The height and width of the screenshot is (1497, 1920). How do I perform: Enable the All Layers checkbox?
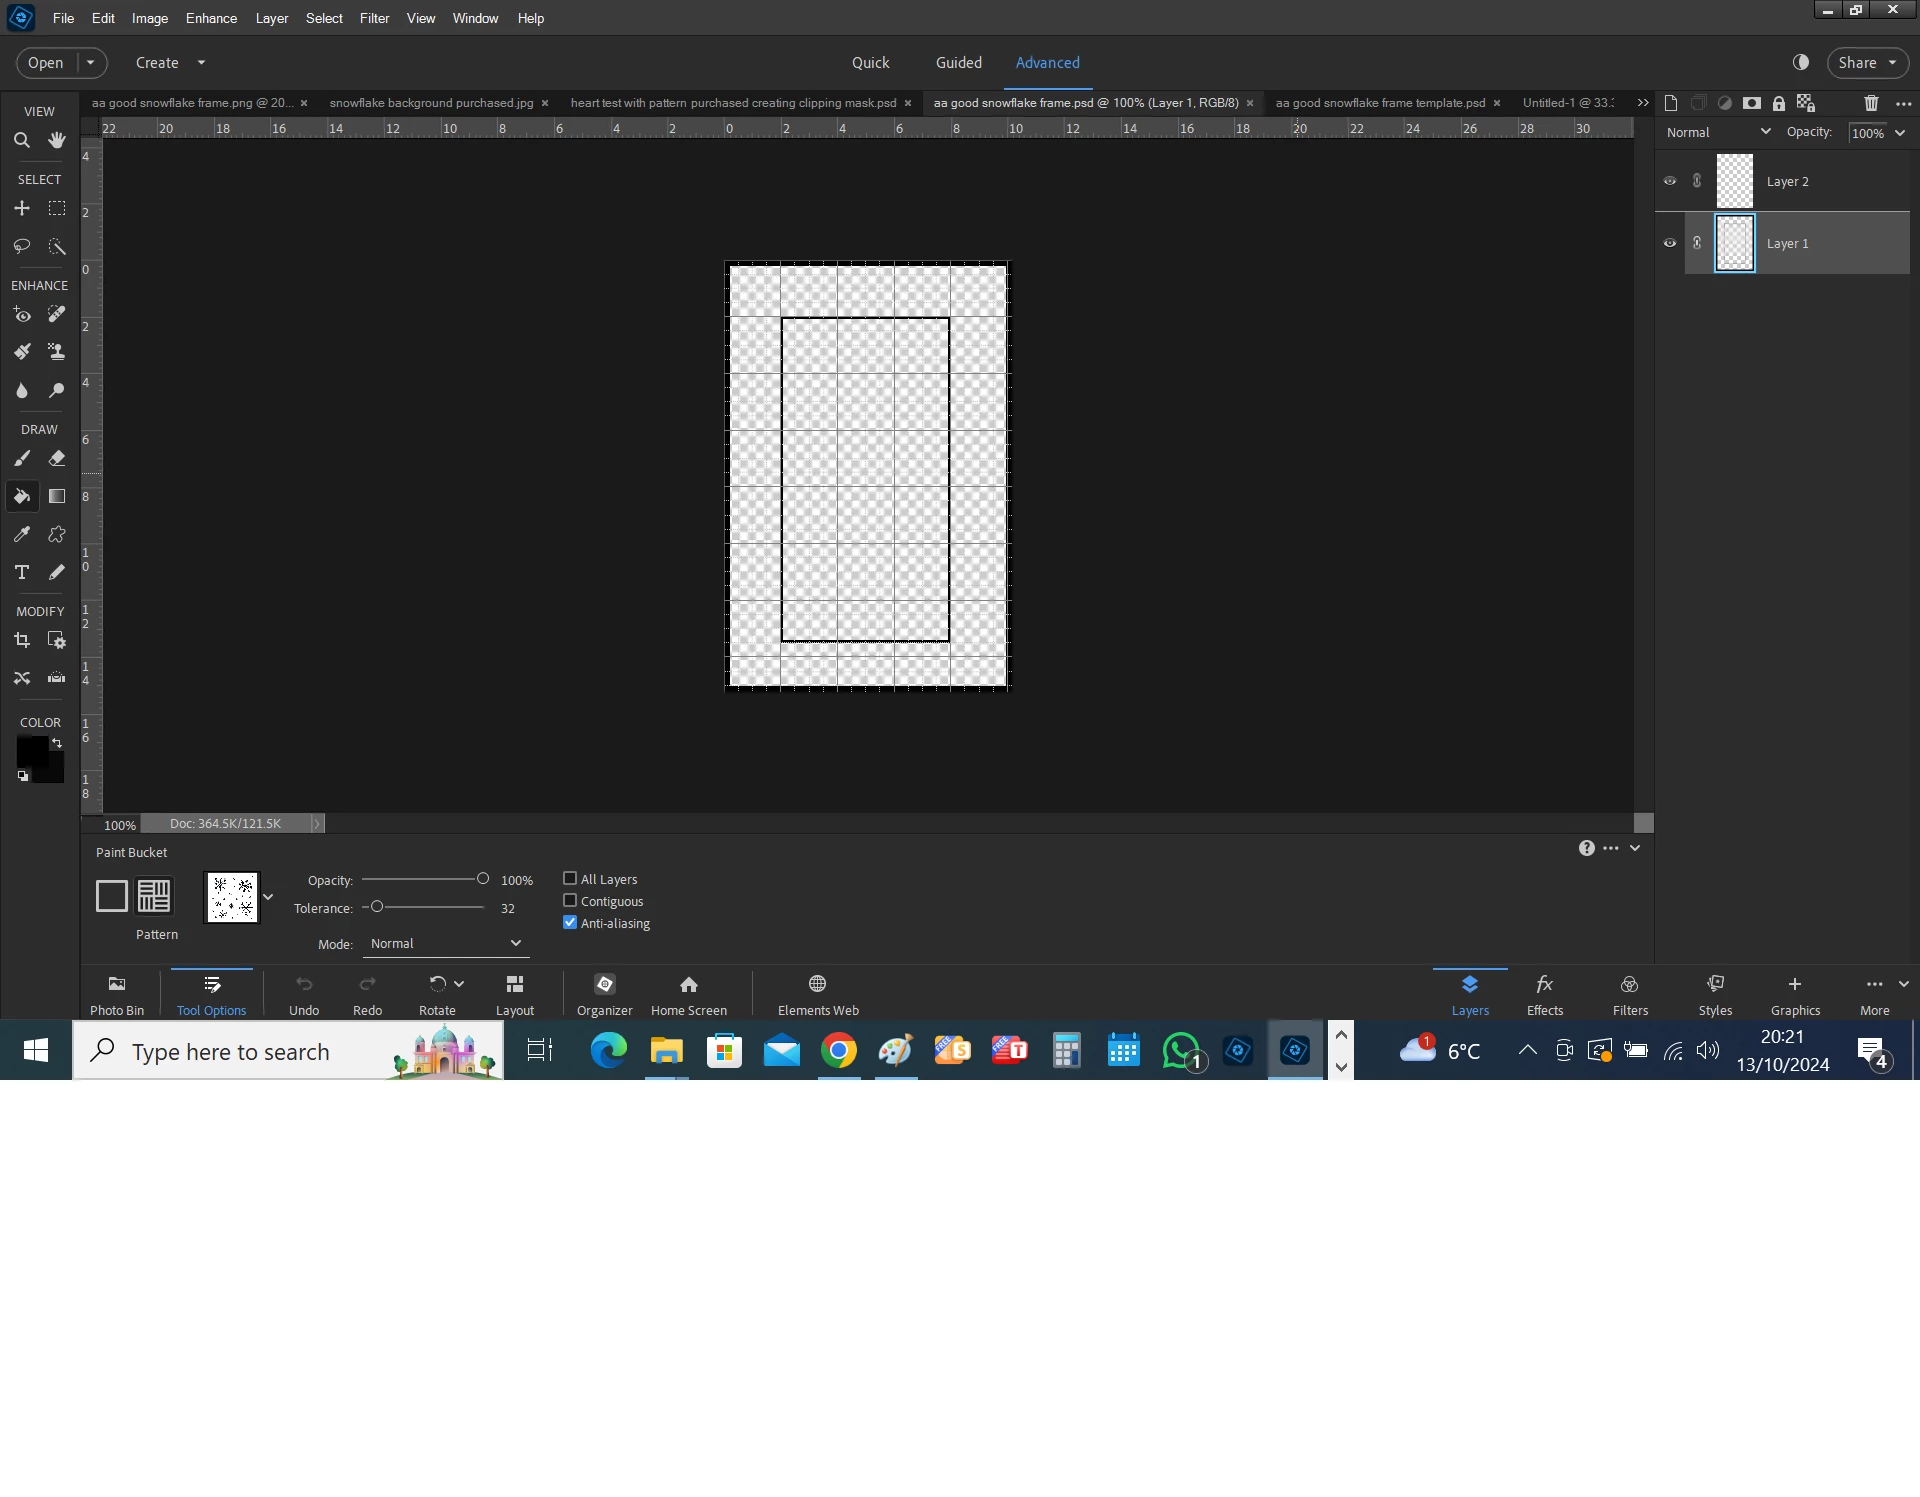tap(570, 878)
